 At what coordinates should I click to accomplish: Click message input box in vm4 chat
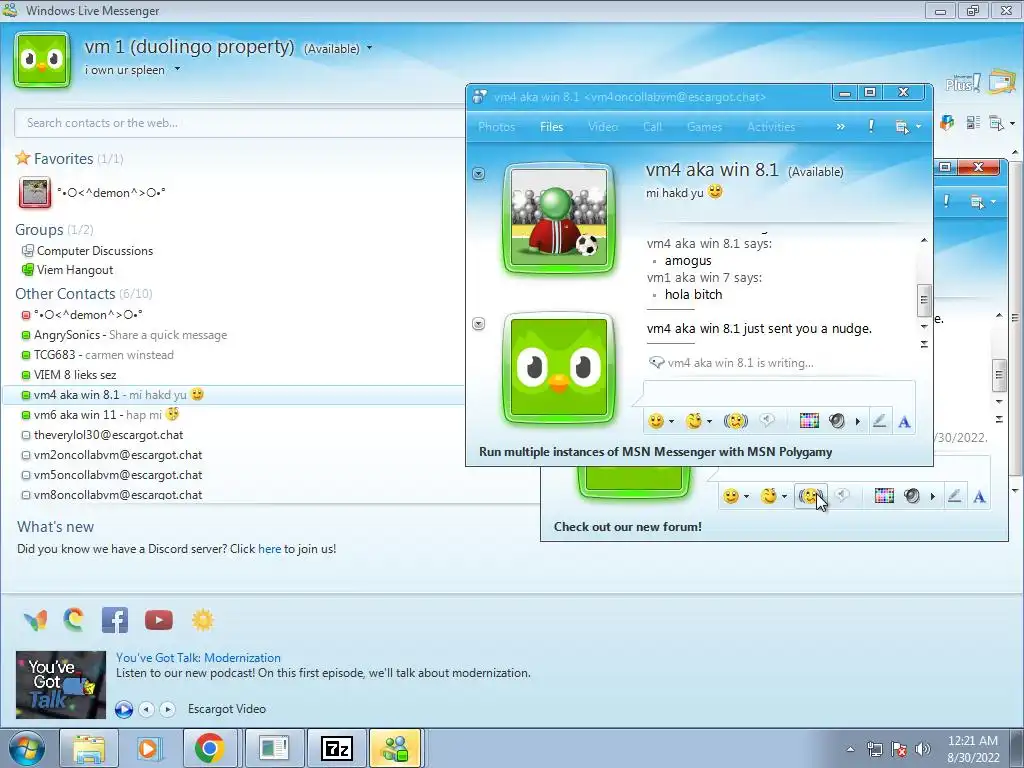pos(778,394)
